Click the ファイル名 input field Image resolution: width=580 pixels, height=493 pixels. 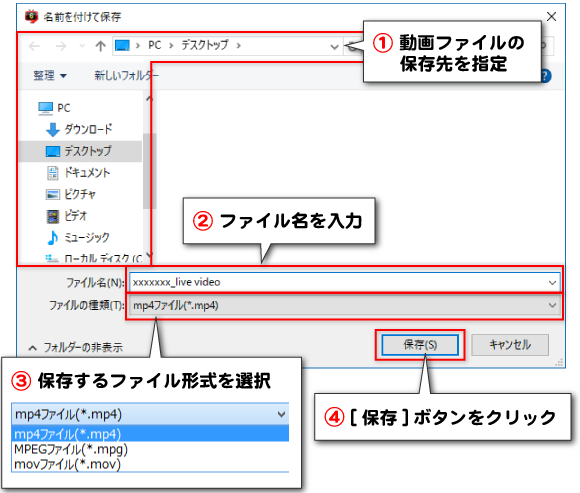[x=344, y=283]
